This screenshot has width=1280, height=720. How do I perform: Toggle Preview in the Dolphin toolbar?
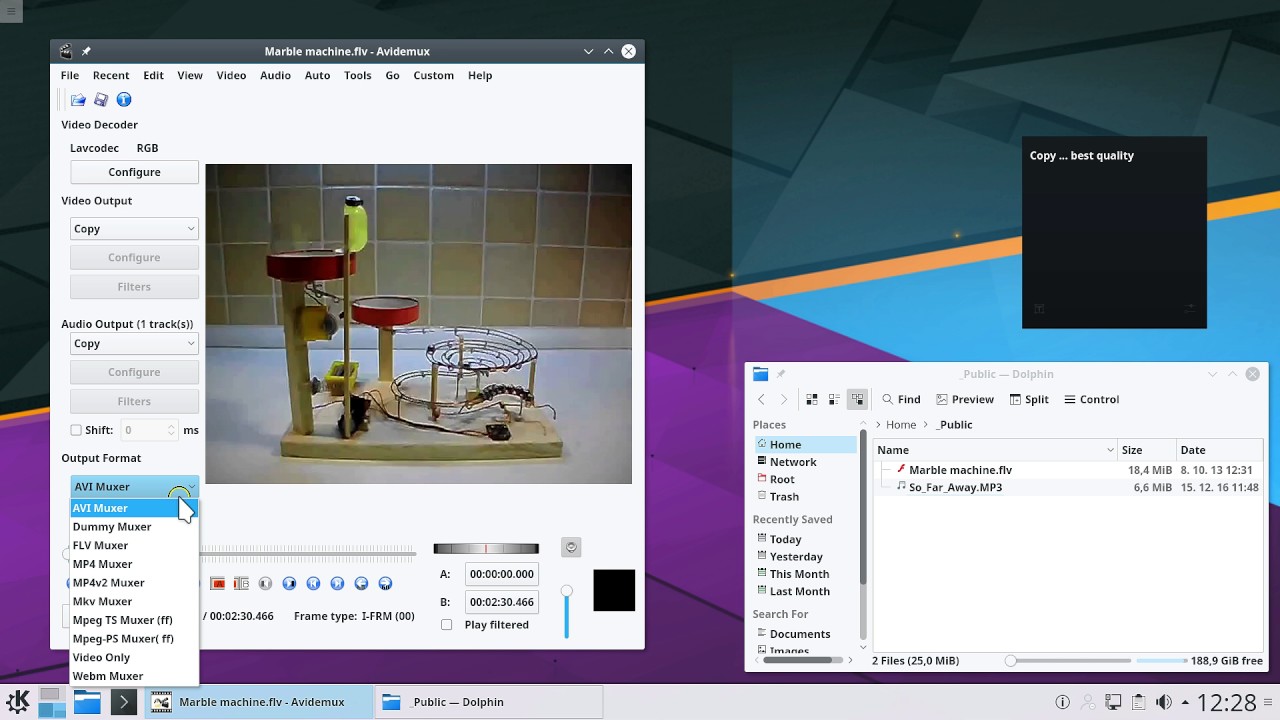963,399
